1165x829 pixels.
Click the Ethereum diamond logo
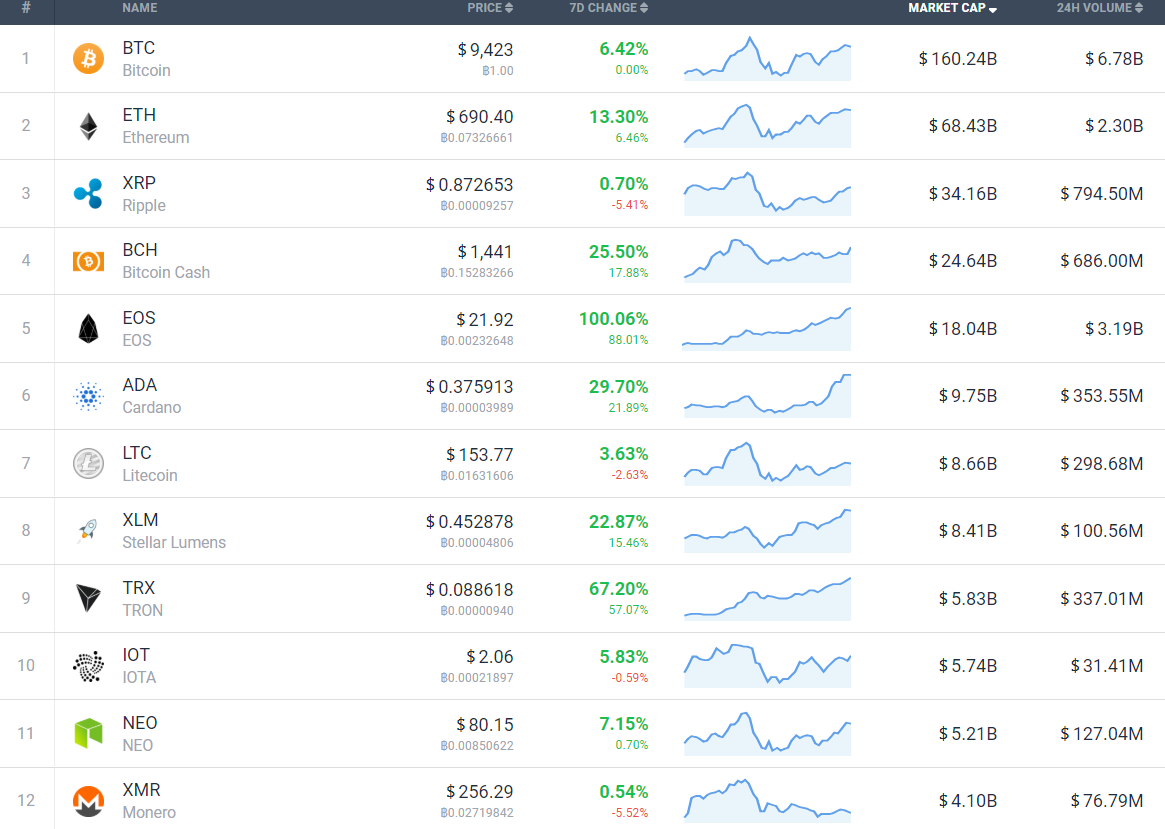88,126
